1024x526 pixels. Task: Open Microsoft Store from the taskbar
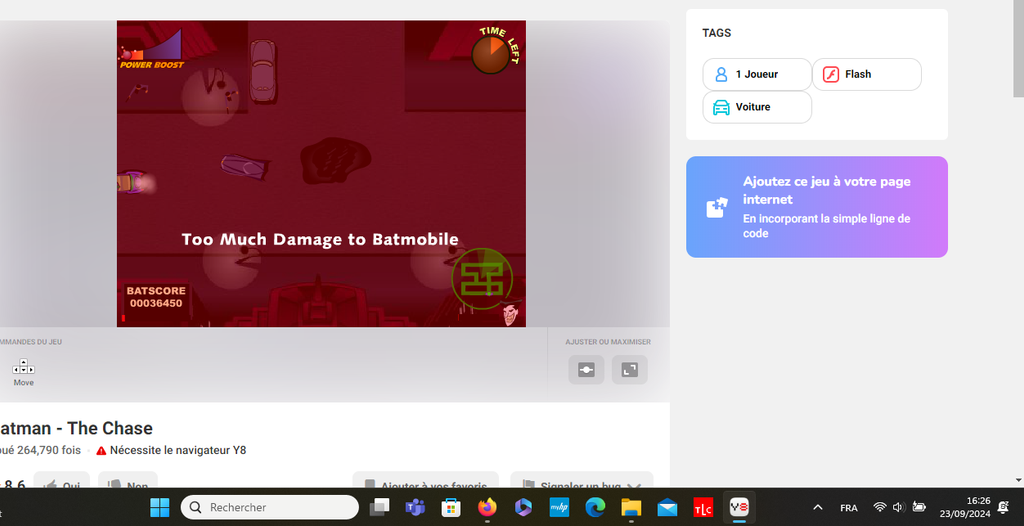point(451,507)
